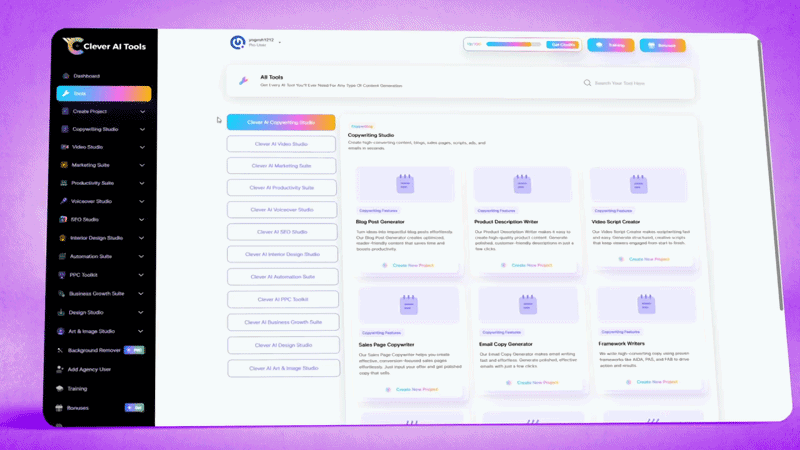
Task: Click the All Tools wrench icon
Action: click(242, 82)
